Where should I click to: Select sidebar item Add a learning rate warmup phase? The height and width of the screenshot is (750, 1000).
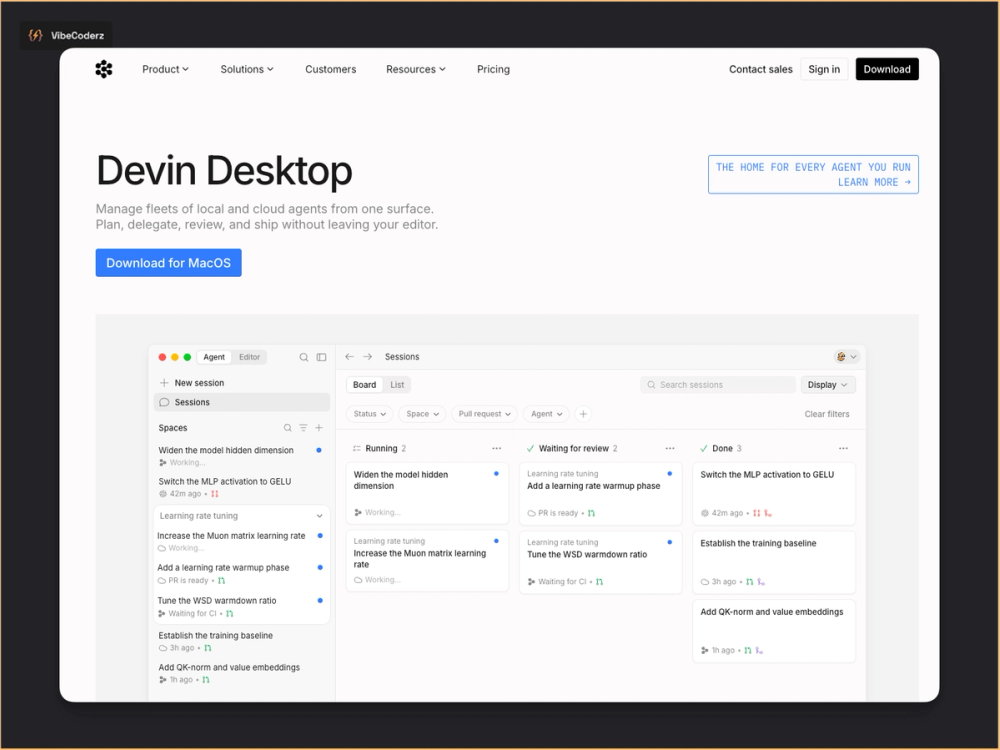tap(242, 573)
